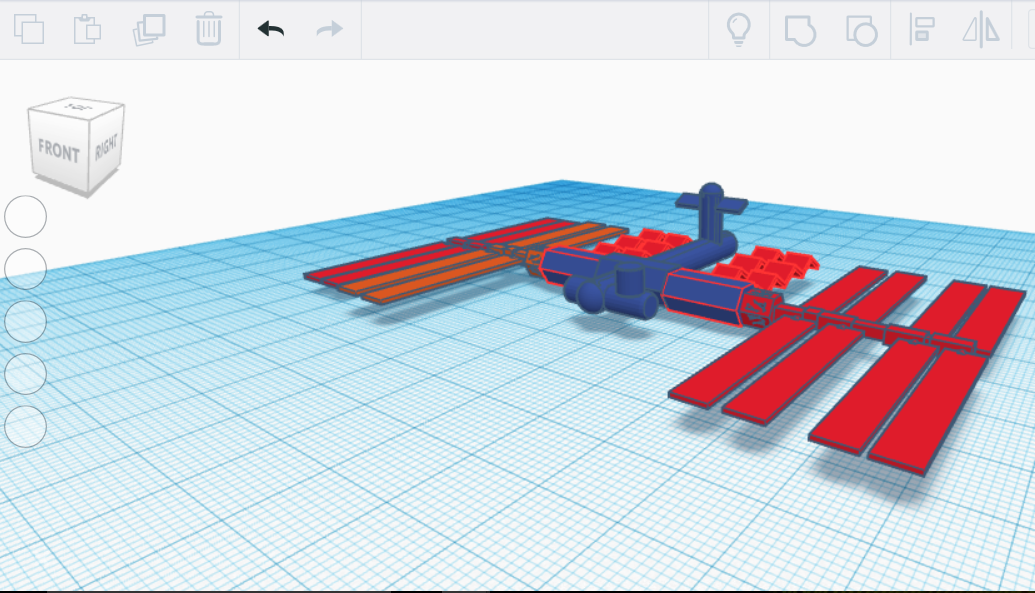
Task: Click the Home view button
Action: coord(25,215)
